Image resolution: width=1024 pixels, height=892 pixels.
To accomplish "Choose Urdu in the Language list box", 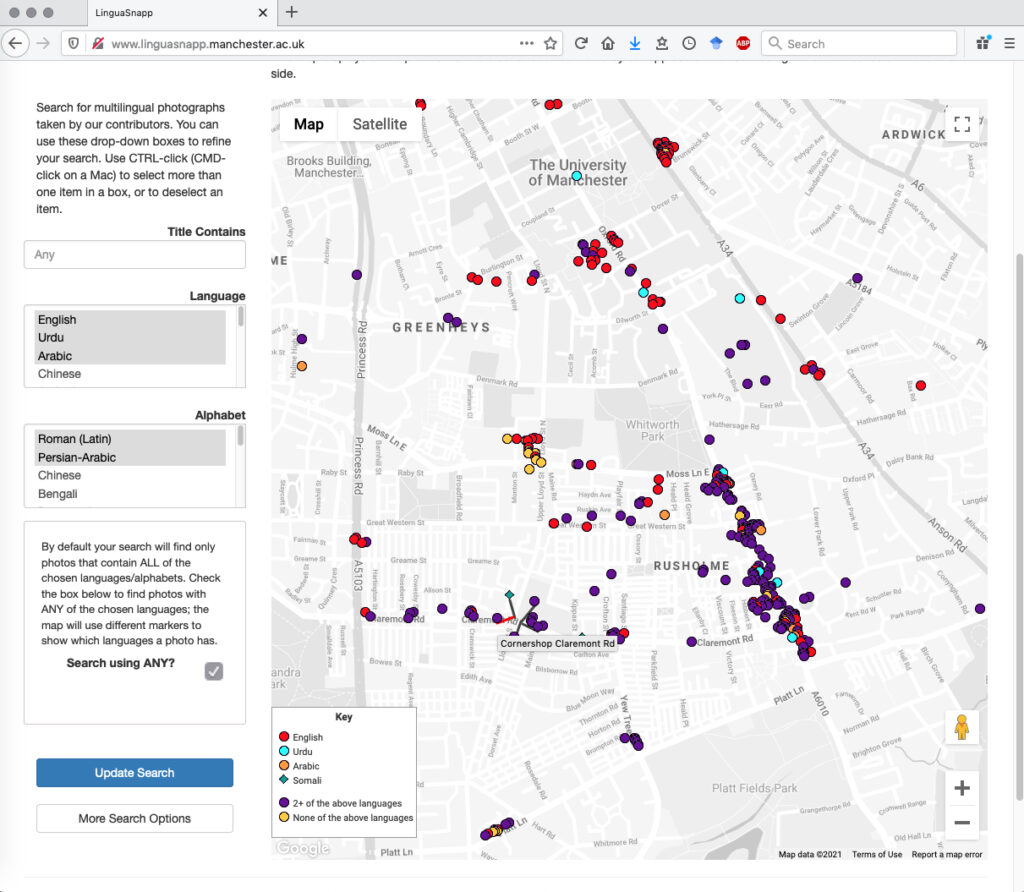I will (51, 338).
